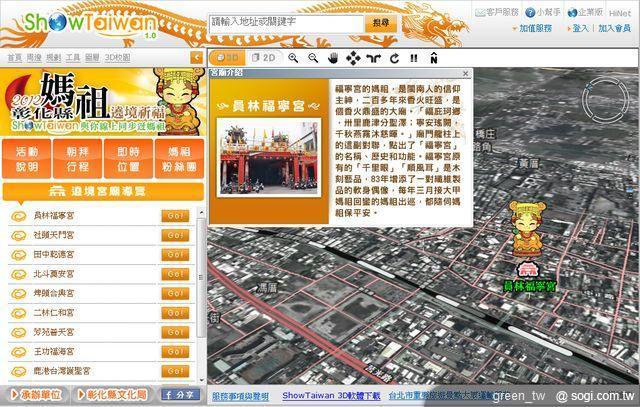Select 王功福海宮 list entry text
This screenshot has height=407, width=640.
54,351
